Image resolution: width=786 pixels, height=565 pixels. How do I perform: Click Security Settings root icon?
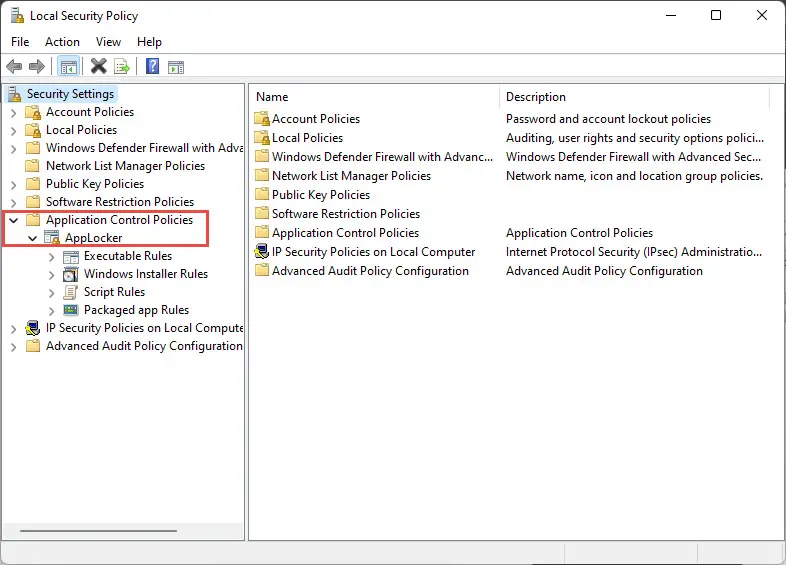tap(15, 94)
